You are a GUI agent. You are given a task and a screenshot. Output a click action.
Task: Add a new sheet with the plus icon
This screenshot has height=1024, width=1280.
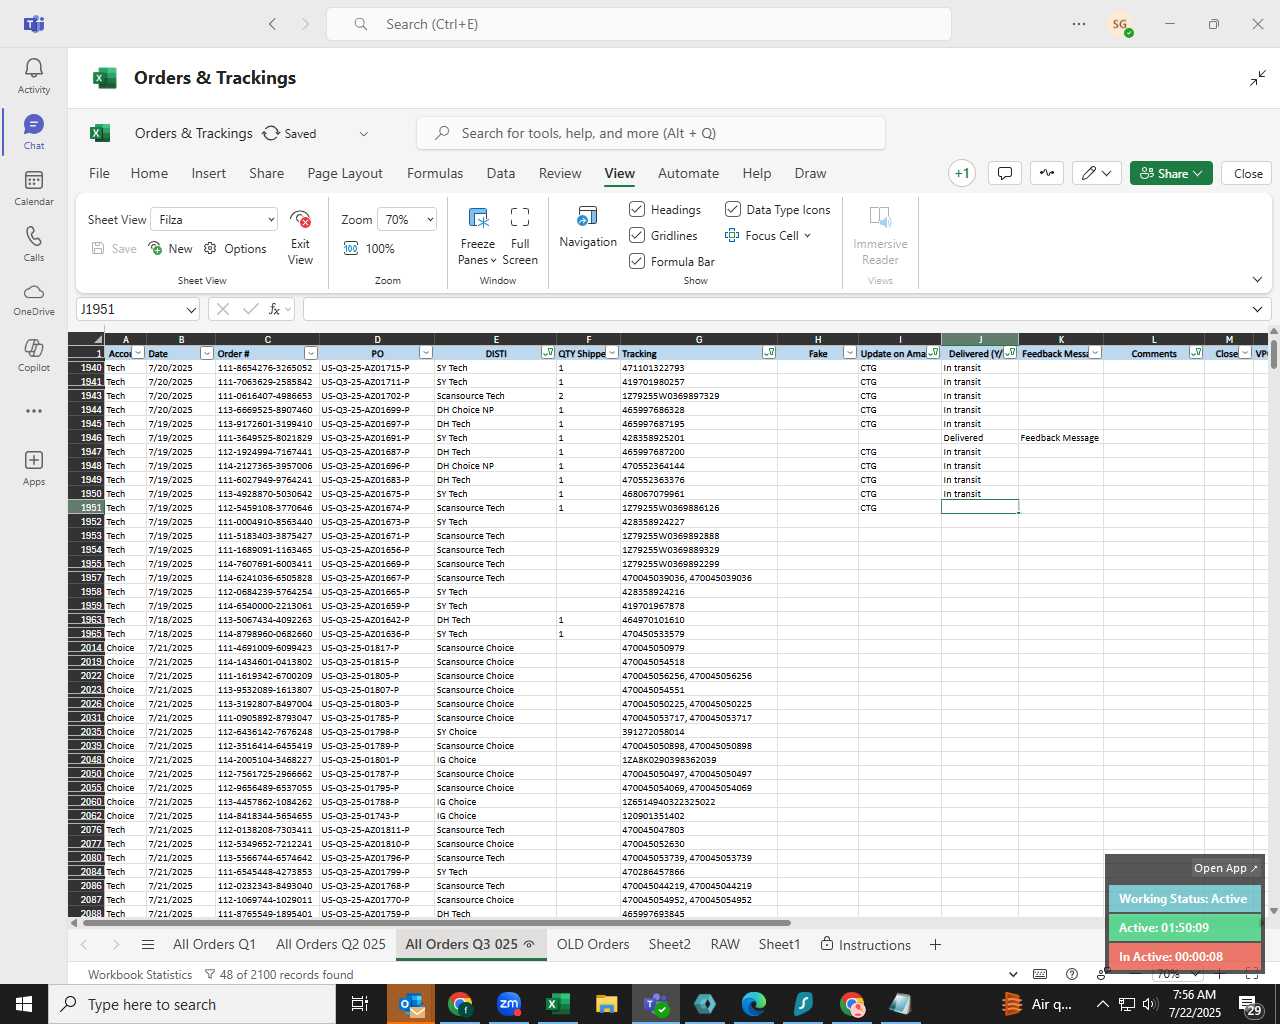pos(935,944)
